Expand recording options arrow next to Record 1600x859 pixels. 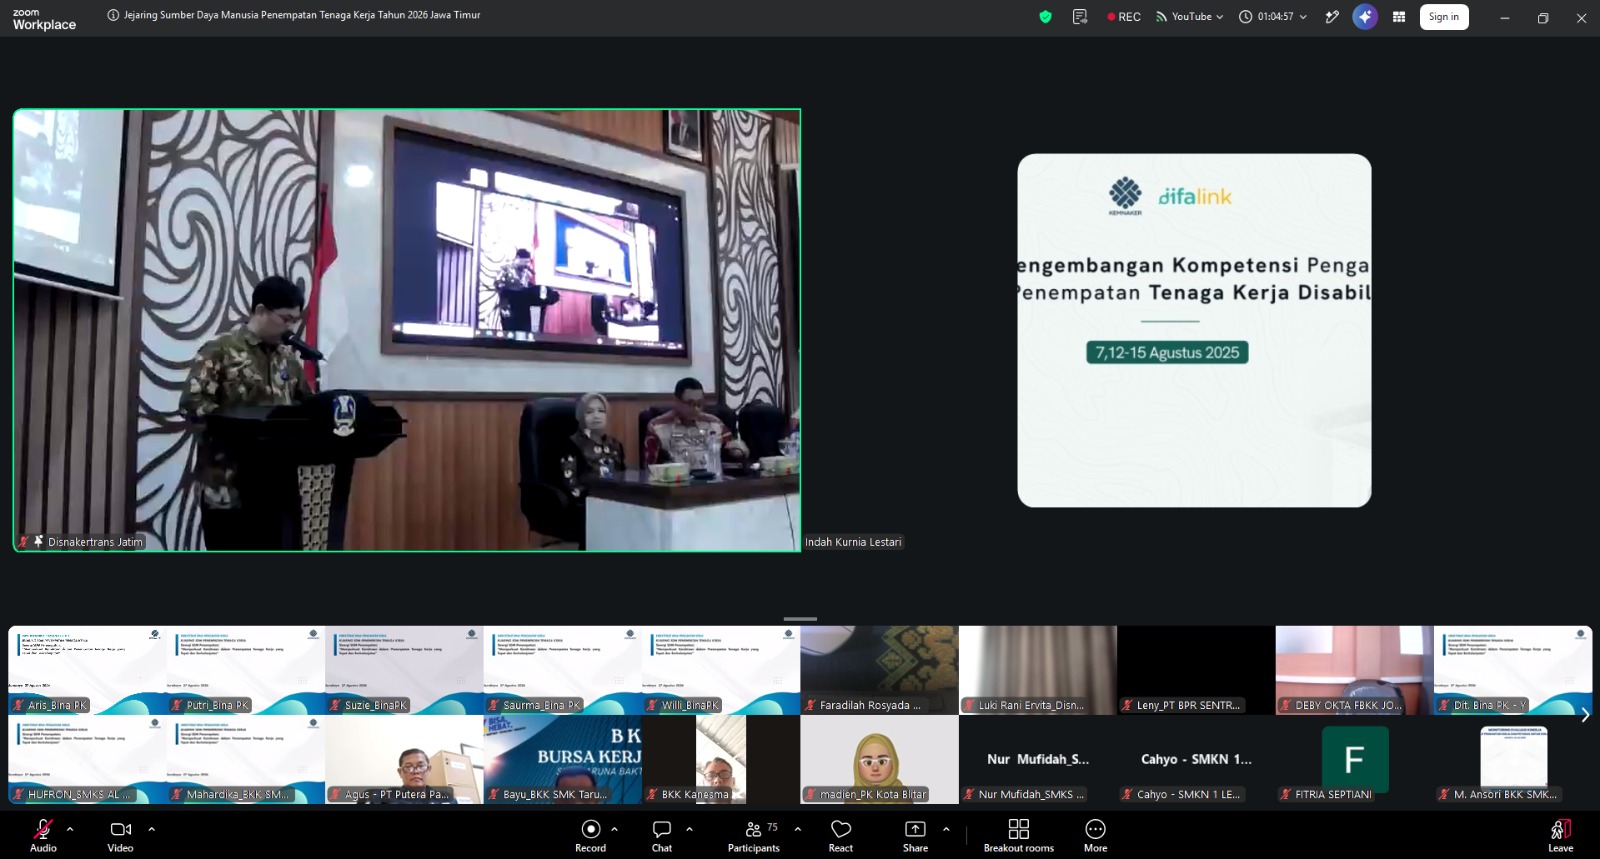point(614,829)
